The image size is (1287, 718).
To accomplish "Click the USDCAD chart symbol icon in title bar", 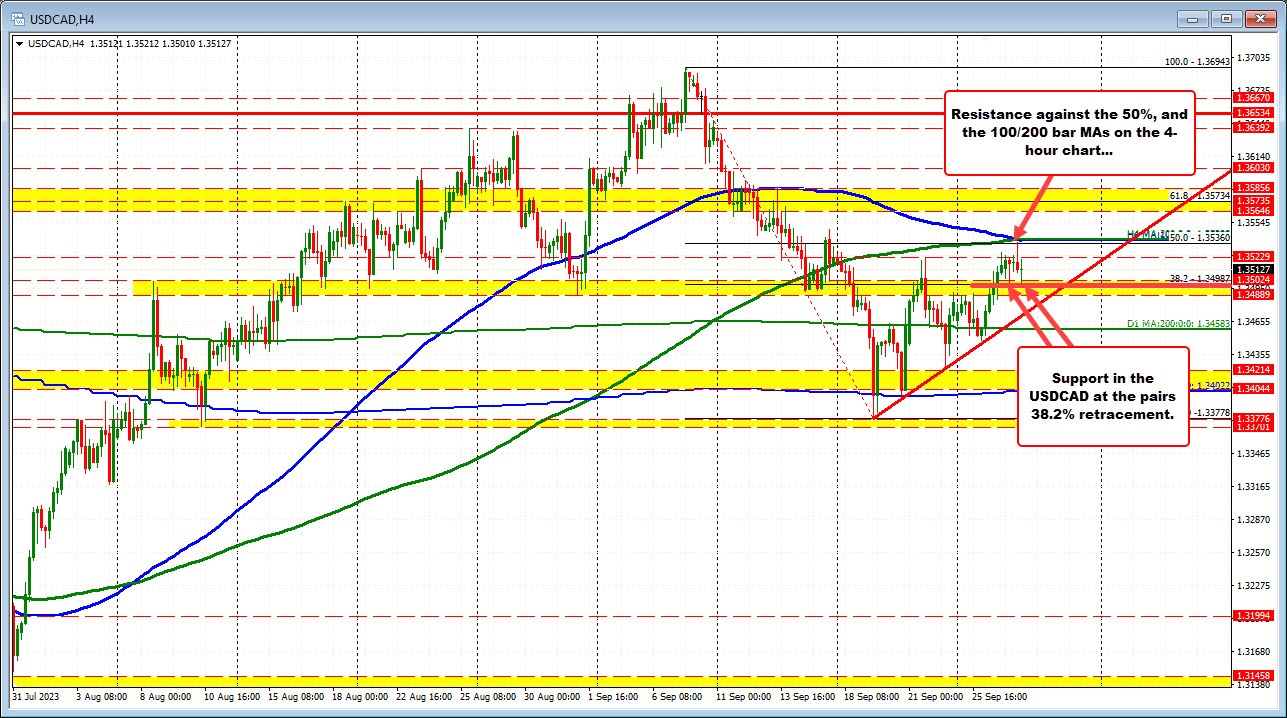I will pyautogui.click(x=18, y=18).
